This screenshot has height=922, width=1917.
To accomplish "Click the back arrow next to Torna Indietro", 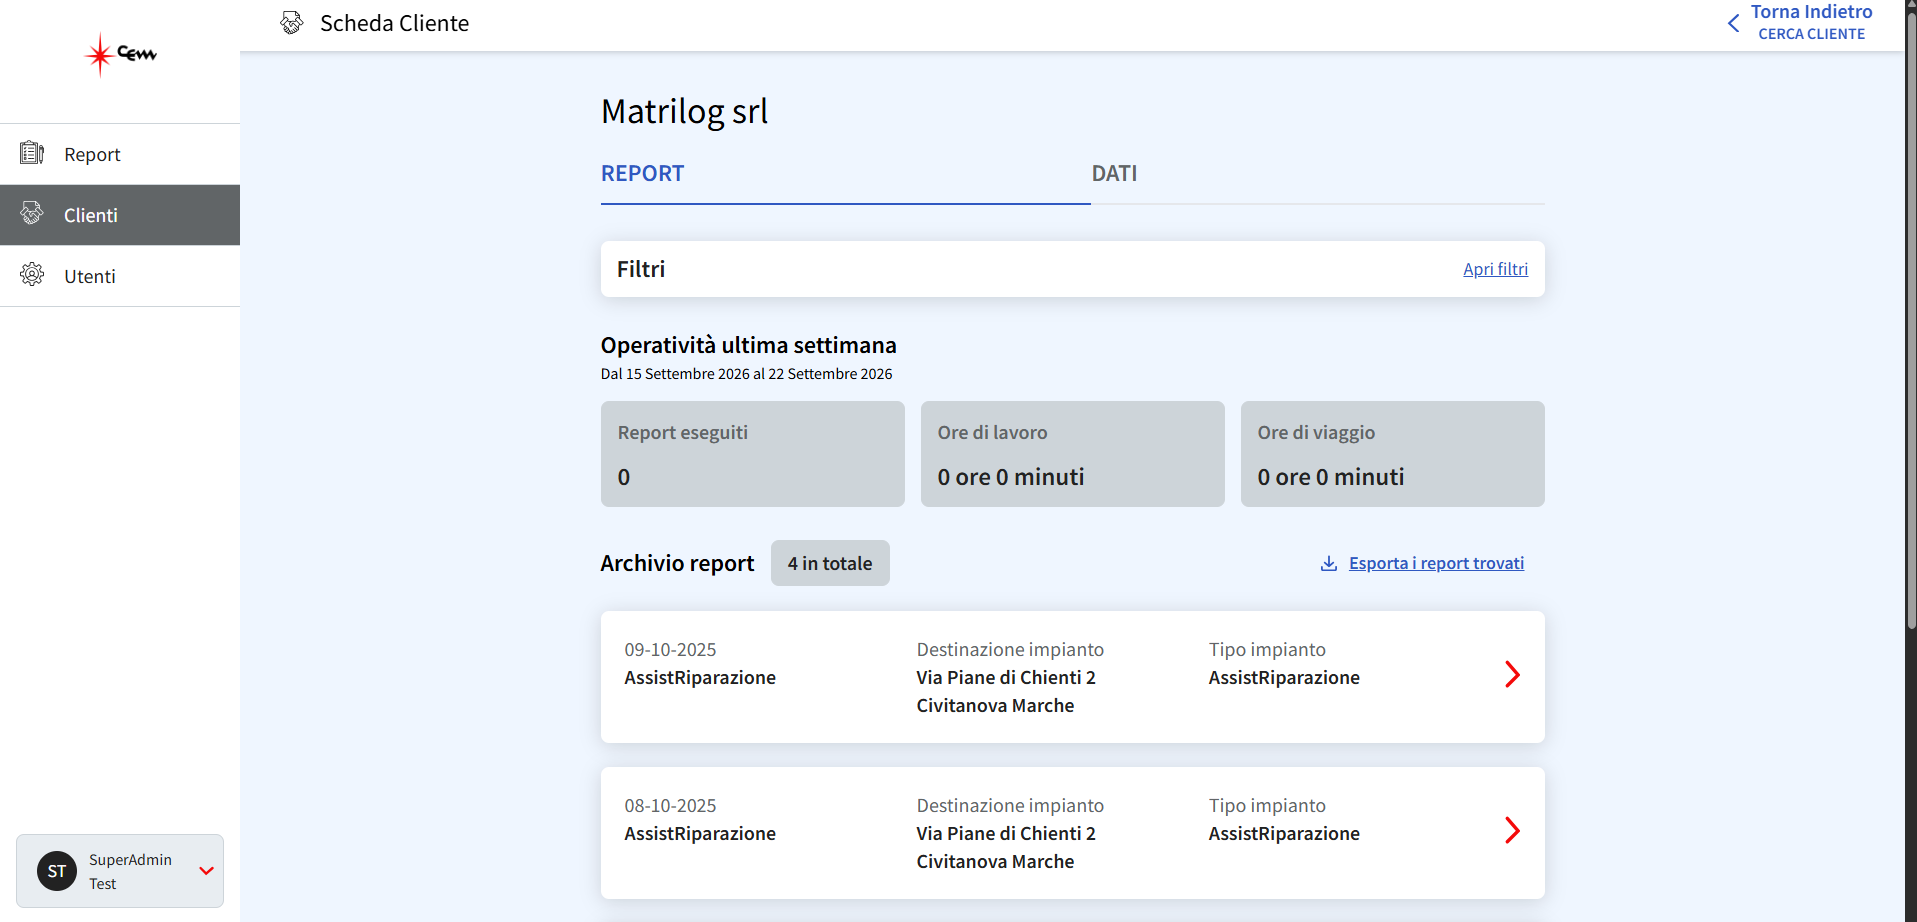I will click(1733, 23).
